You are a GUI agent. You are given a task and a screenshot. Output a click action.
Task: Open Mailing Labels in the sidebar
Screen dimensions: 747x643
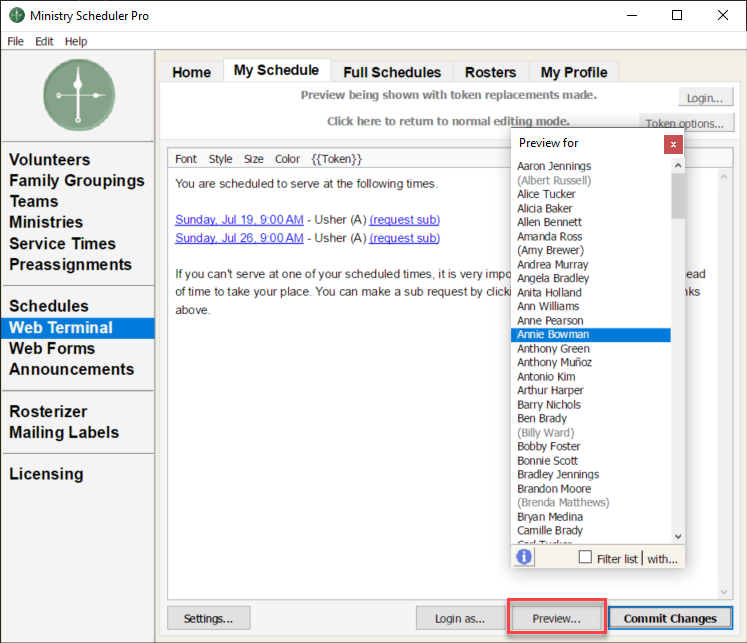pyautogui.click(x=64, y=432)
